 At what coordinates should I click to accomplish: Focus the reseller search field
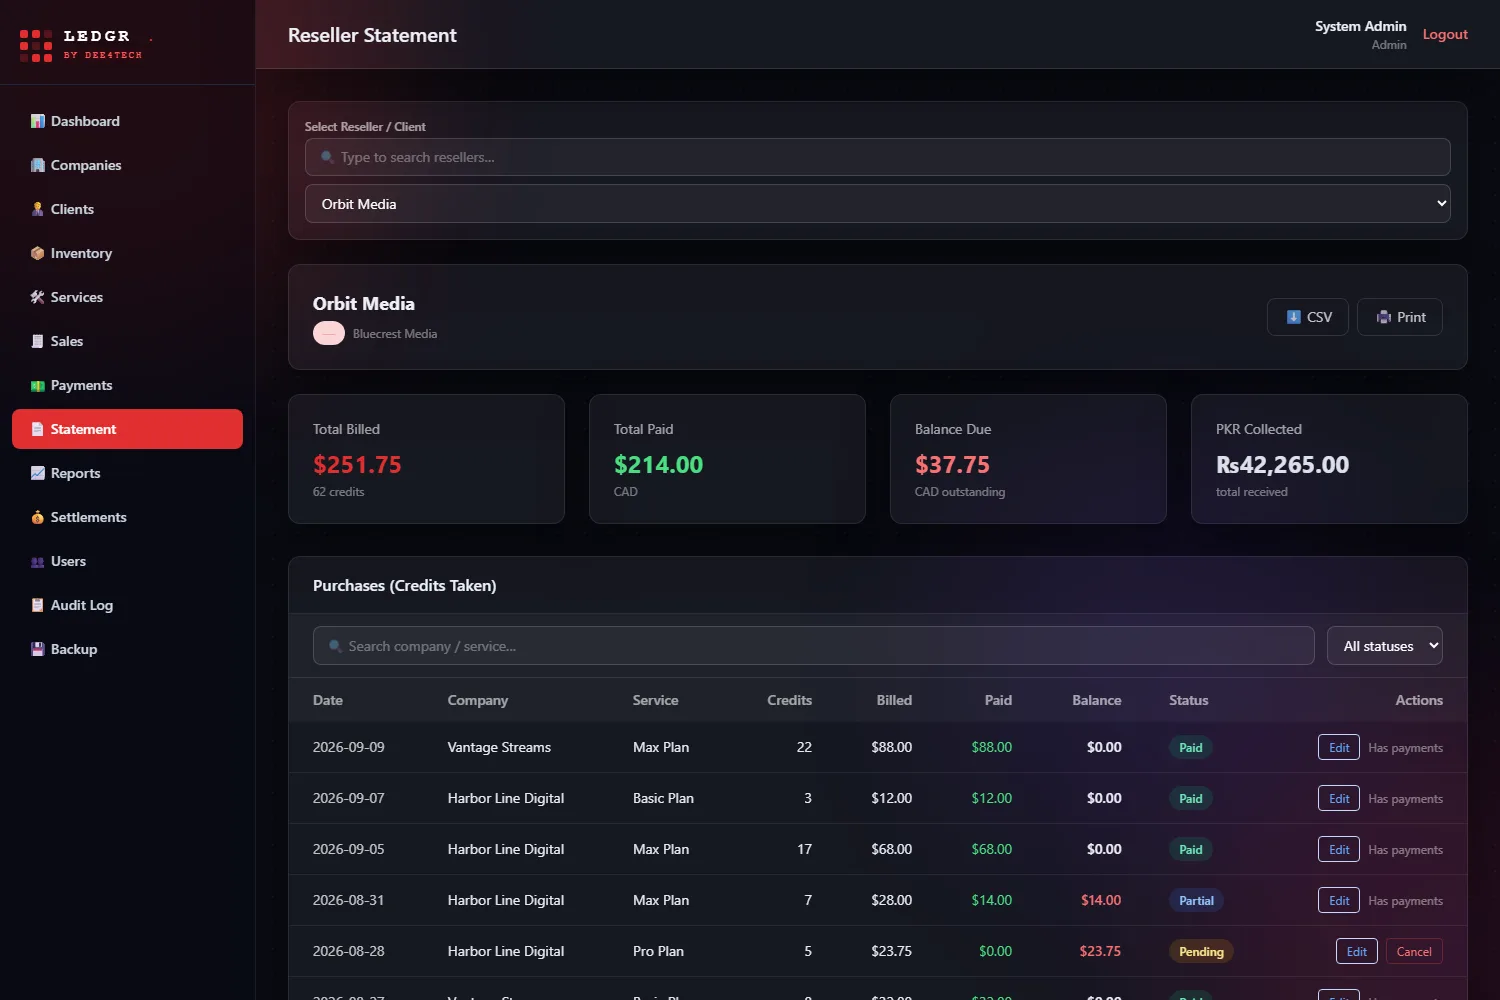pos(878,157)
